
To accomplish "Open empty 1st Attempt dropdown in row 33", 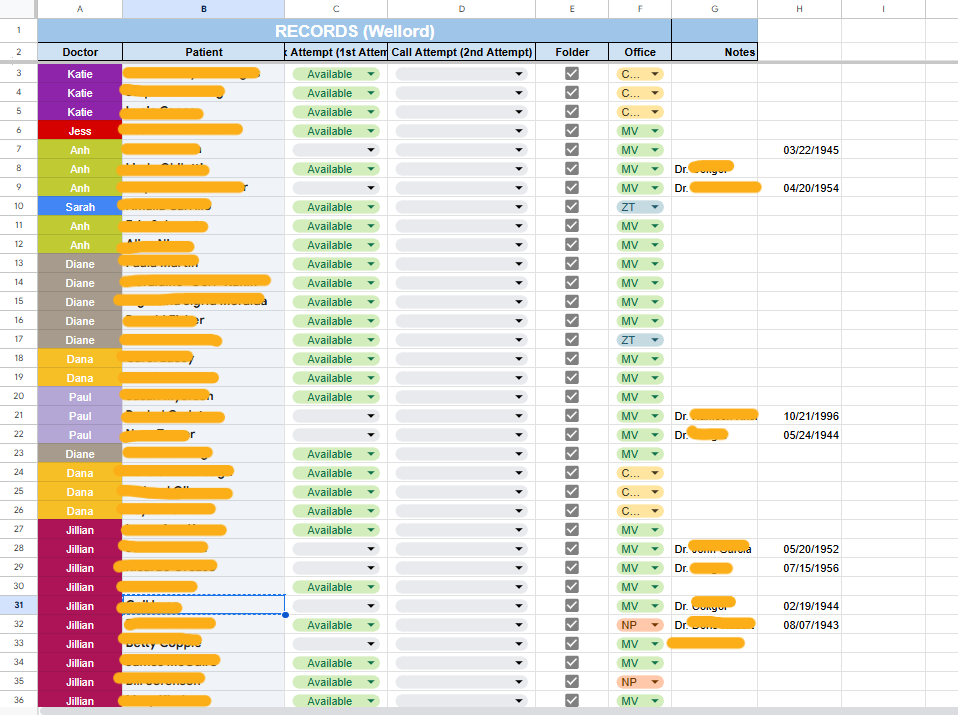I will 336,644.
